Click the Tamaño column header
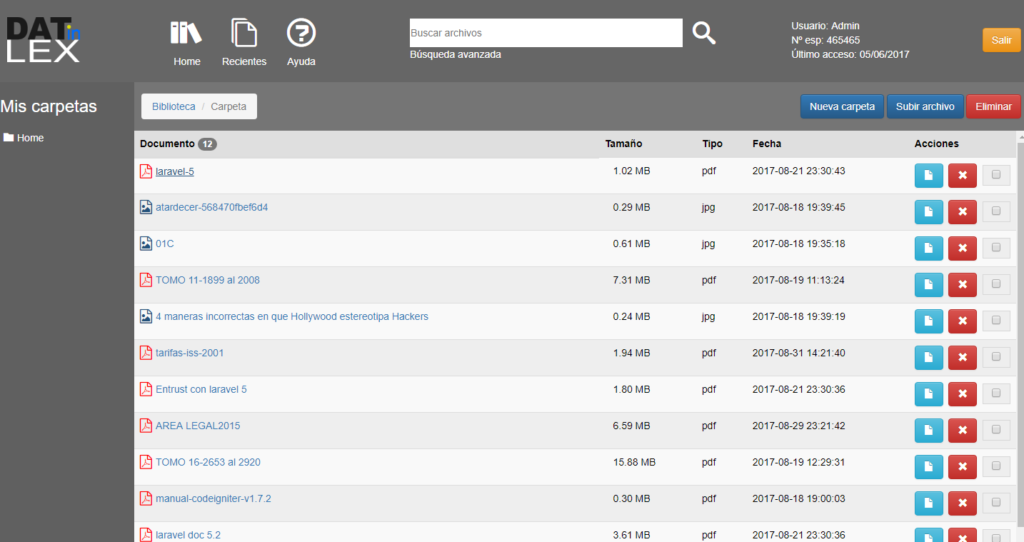This screenshot has width=1024, height=542. [624, 144]
